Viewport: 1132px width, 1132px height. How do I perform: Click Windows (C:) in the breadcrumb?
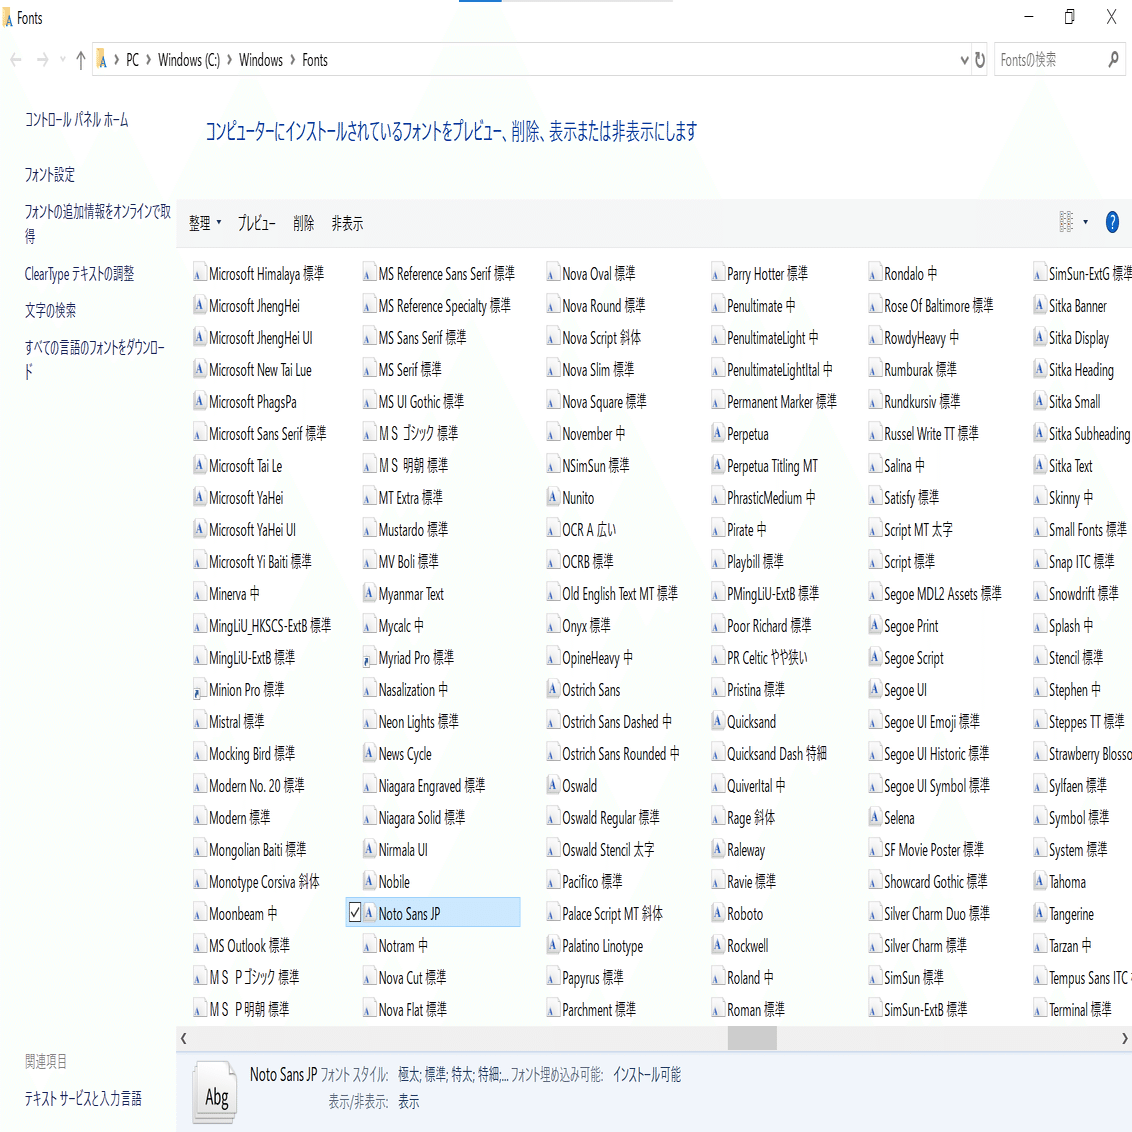(189, 60)
